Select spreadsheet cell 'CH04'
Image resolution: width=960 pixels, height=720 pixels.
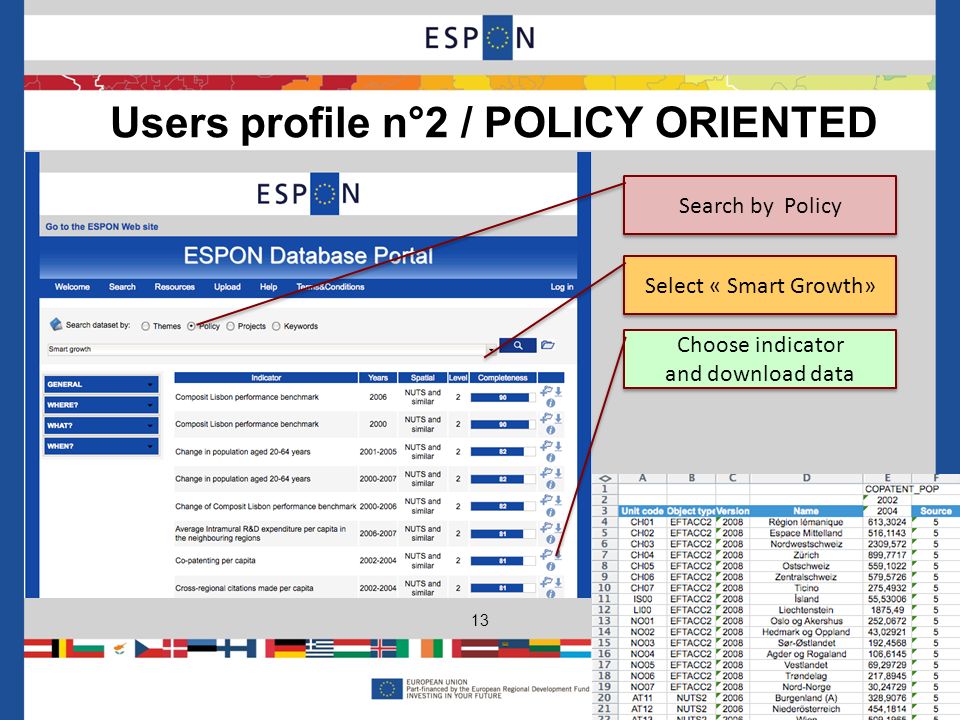pyautogui.click(x=642, y=555)
